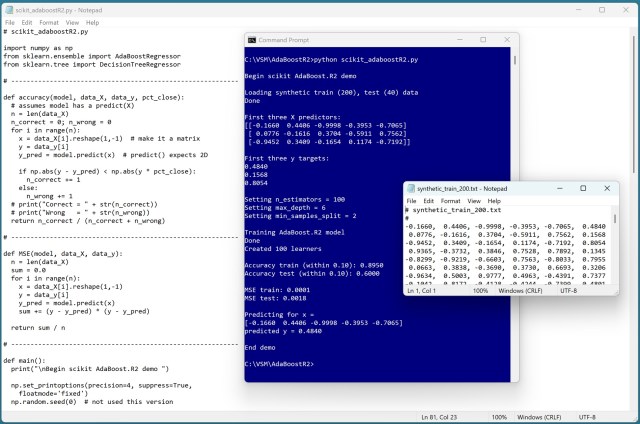This screenshot has width=640, height=424.
Task: Click 'Windows (CRLF)' in main Notepad status bar
Action: coord(540,417)
